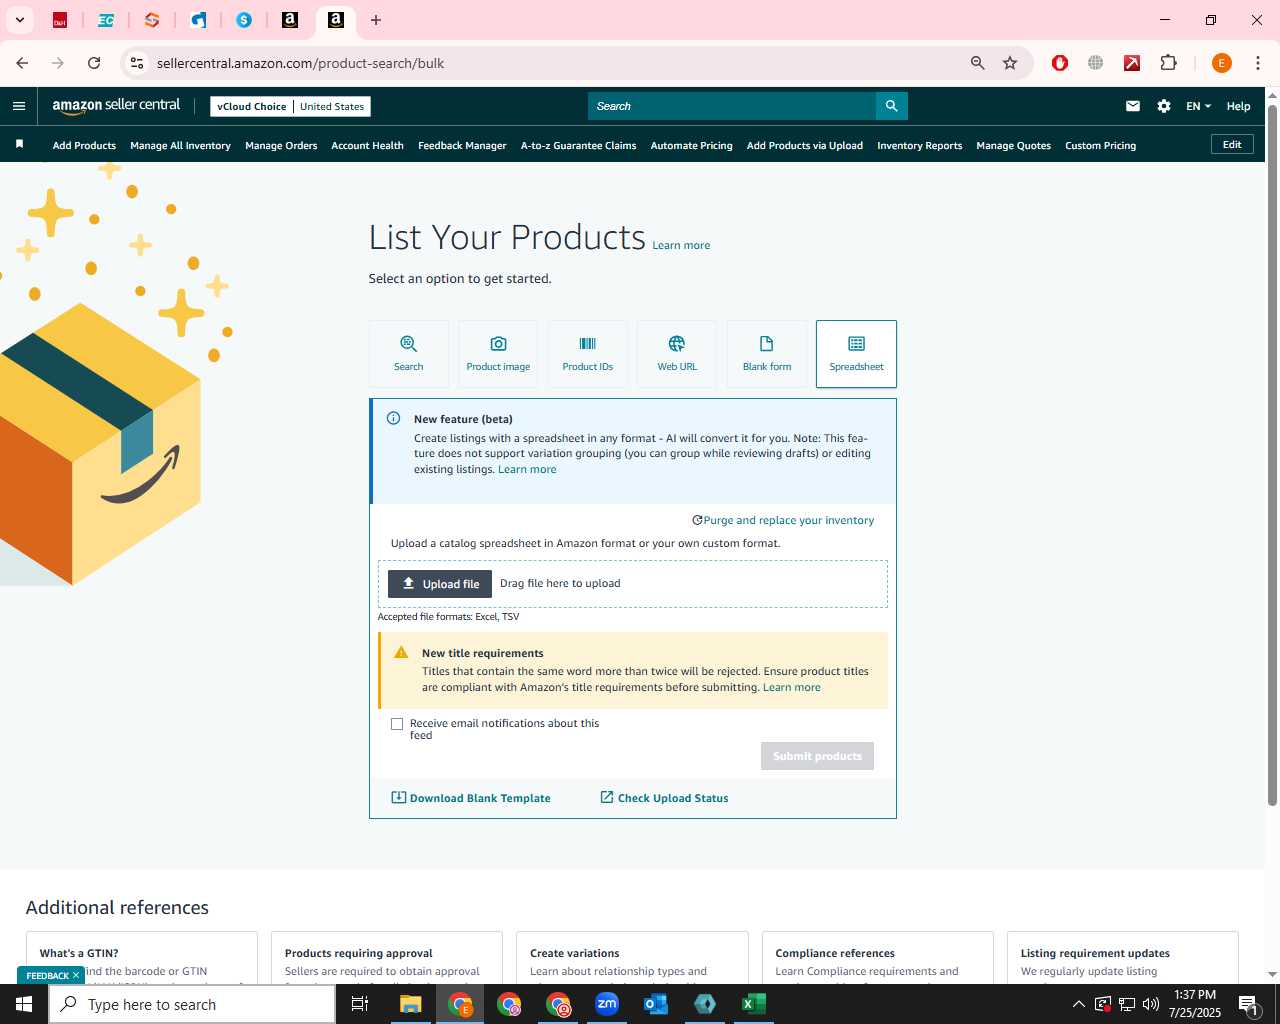Click the Amazon Seller Central logo
Image resolution: width=1280 pixels, height=1024 pixels.
click(x=116, y=106)
